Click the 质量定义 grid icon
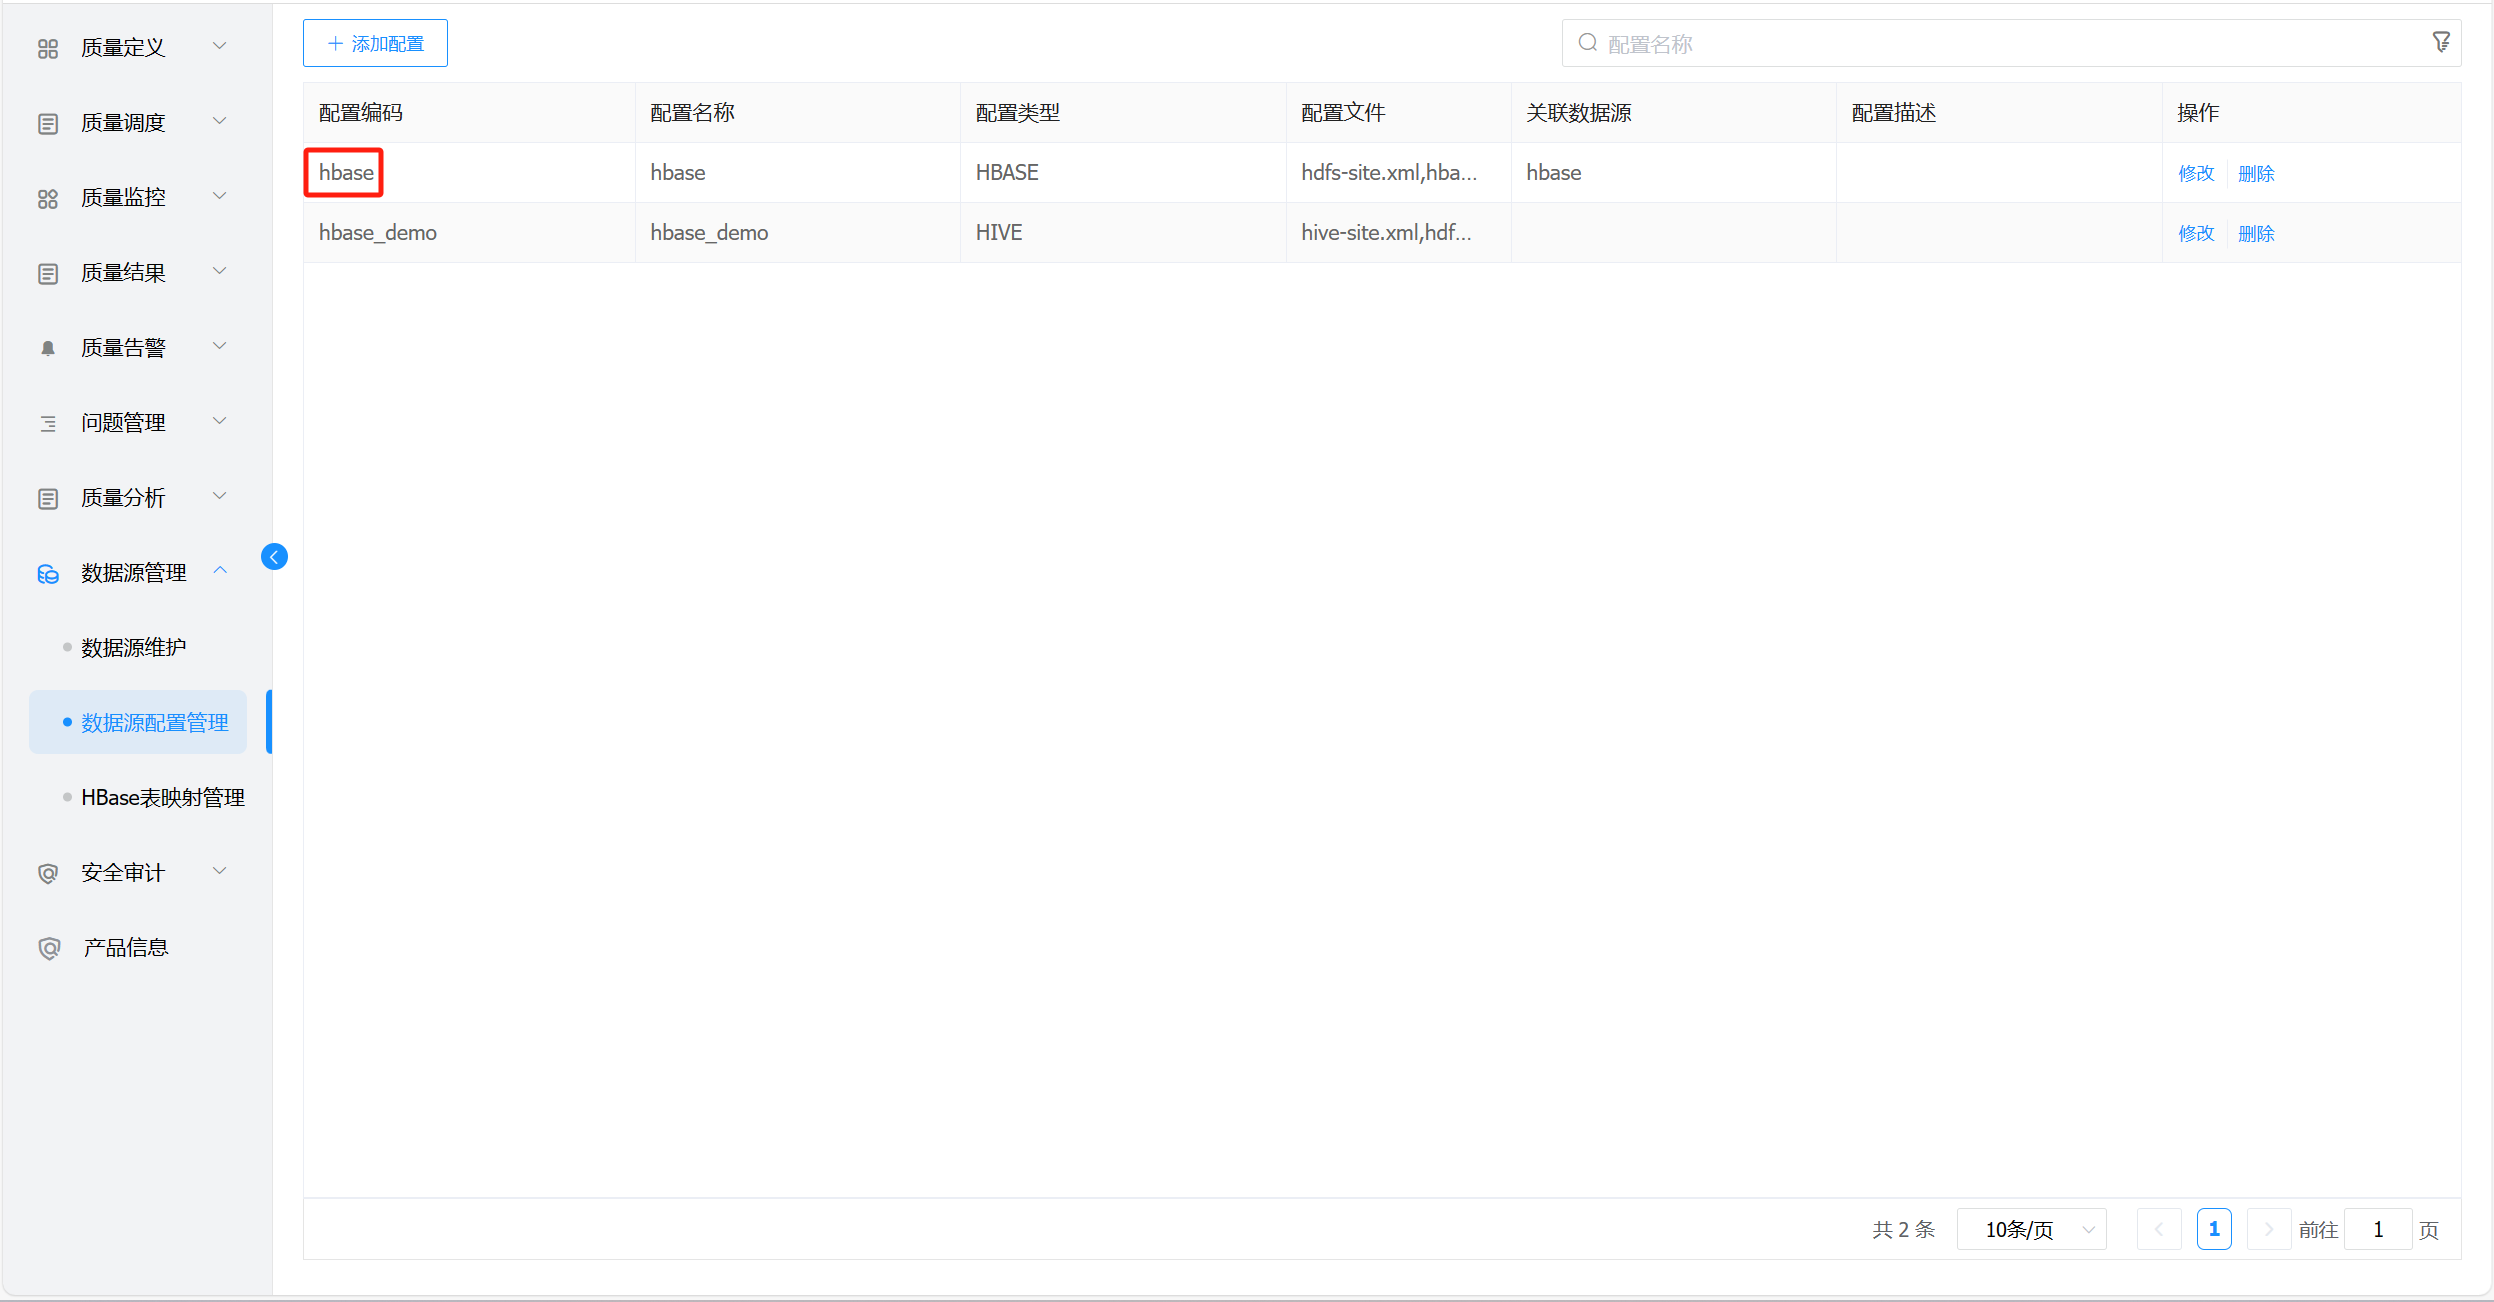Viewport: 2494px width, 1302px height. coord(48,48)
